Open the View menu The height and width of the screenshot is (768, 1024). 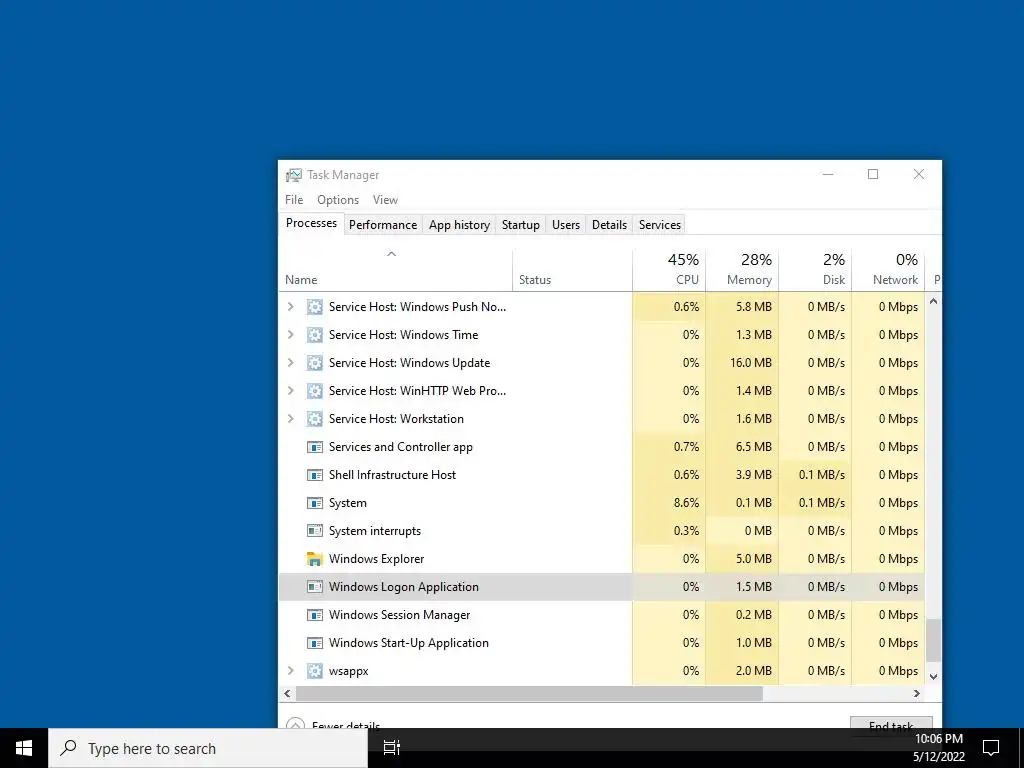coord(385,200)
